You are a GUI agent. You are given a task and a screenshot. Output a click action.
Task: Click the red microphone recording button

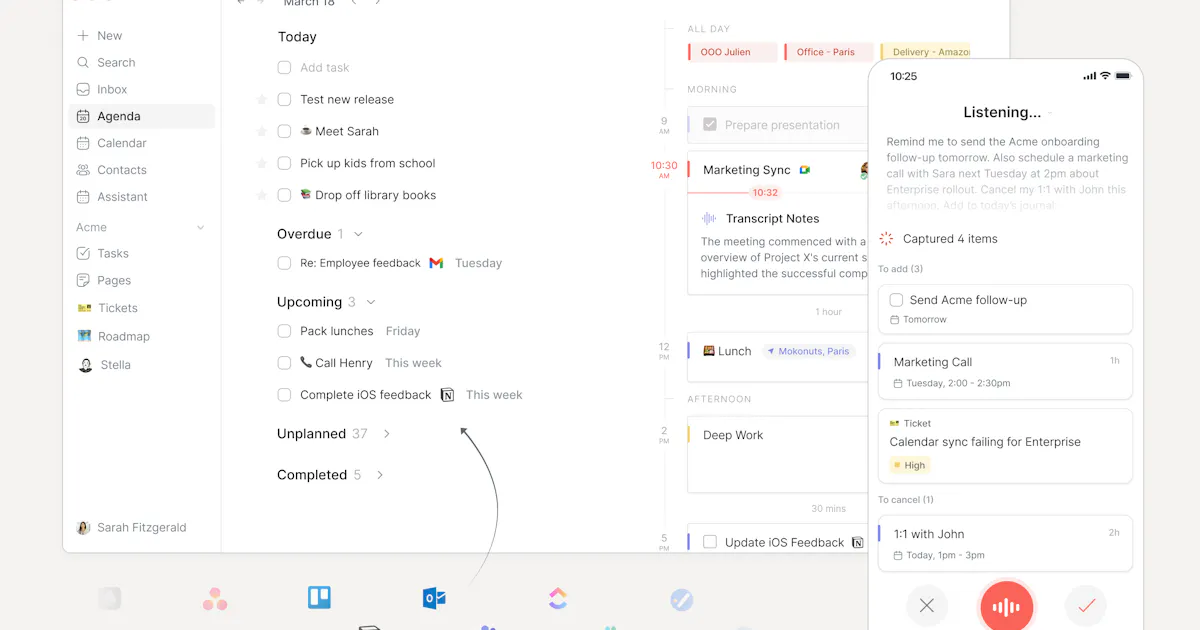[1006, 605]
